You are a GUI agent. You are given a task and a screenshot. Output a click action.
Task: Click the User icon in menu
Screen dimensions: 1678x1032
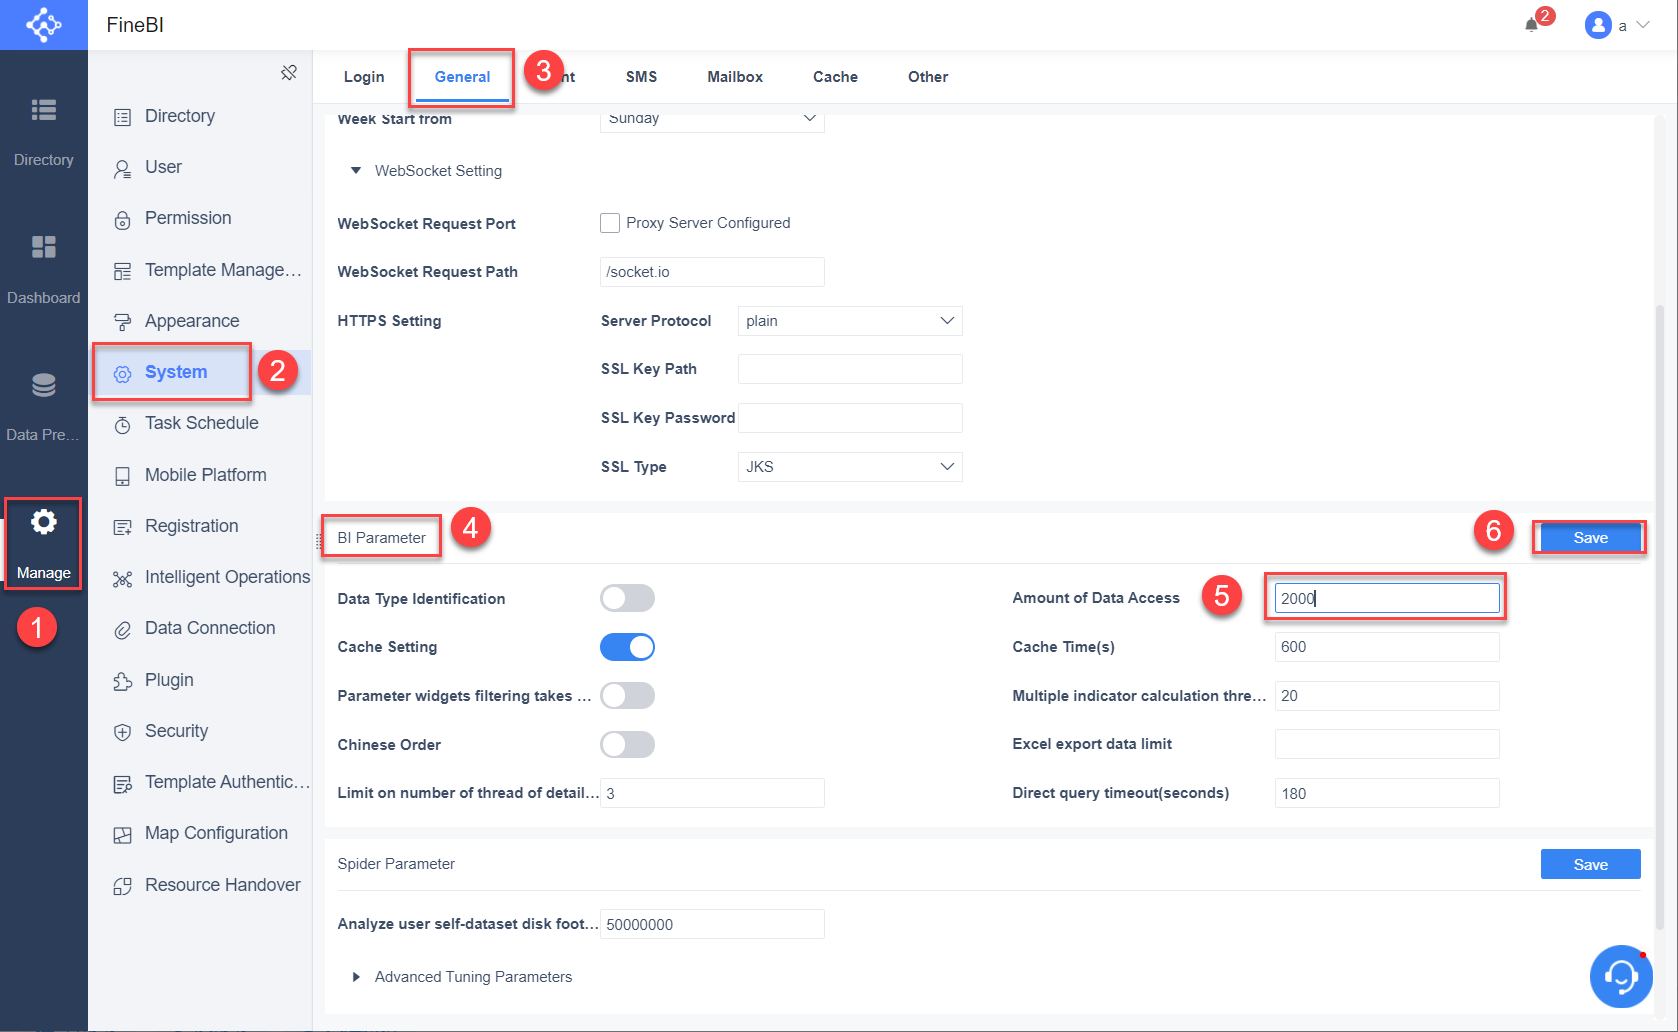[x=122, y=169]
